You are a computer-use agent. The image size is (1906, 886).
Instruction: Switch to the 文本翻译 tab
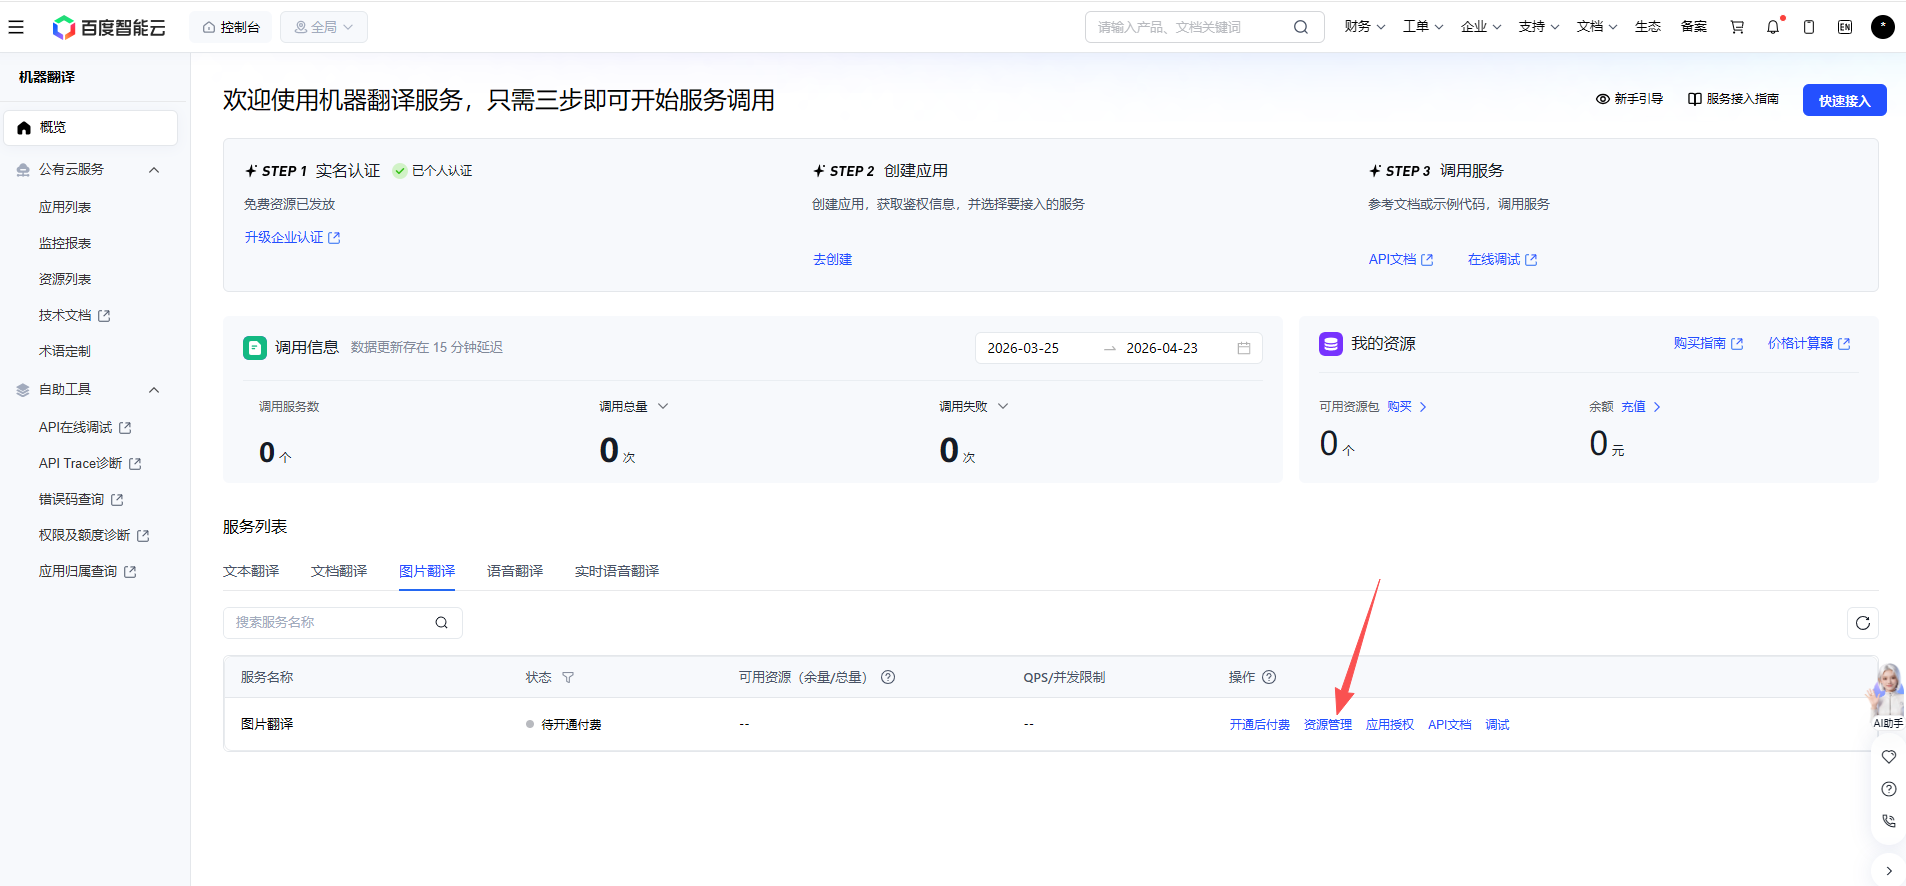pyautogui.click(x=251, y=571)
